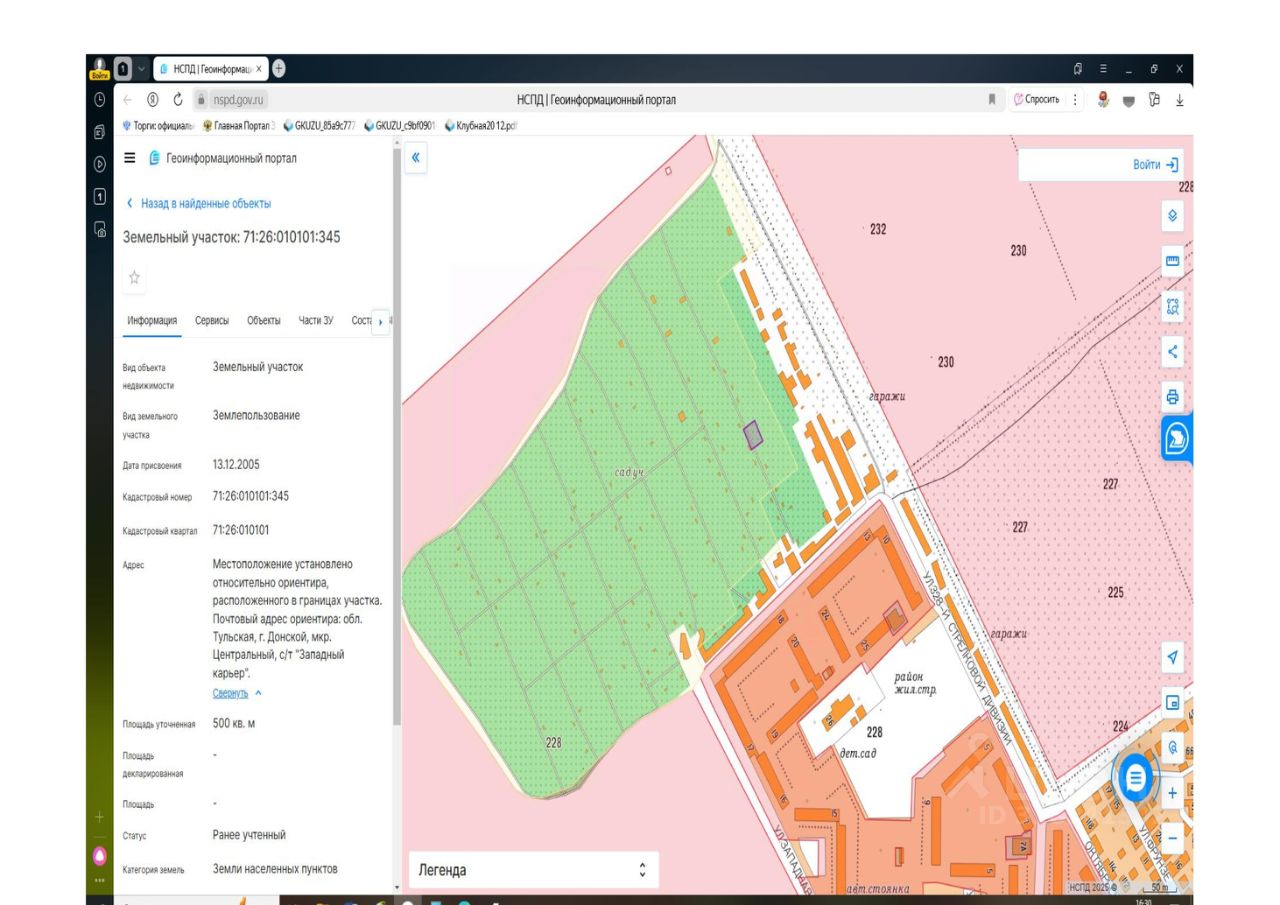Click the highlighted purple parcel on map

(752, 434)
